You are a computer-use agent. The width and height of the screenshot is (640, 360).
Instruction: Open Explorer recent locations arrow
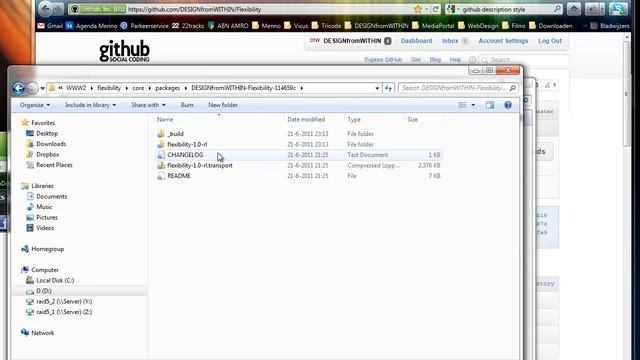point(42,88)
